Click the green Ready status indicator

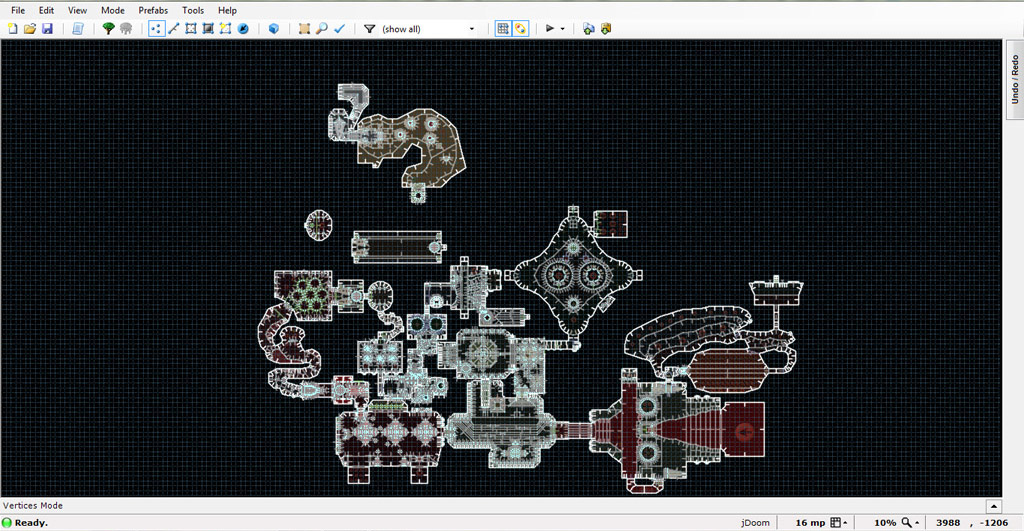pyautogui.click(x=7, y=523)
